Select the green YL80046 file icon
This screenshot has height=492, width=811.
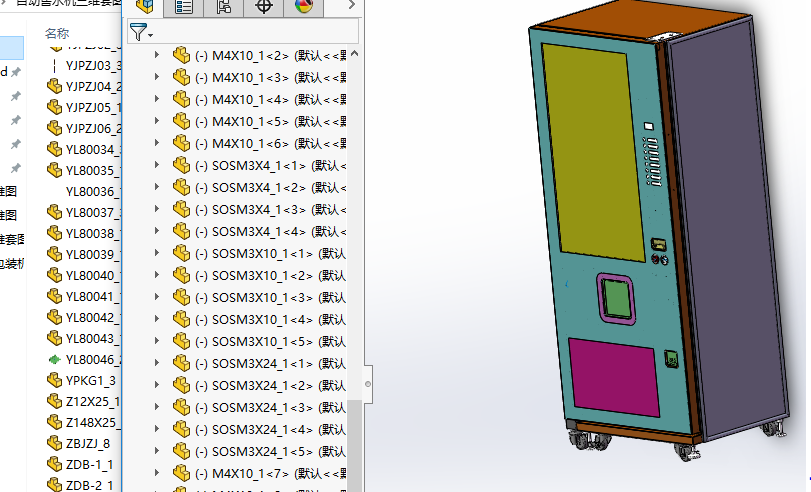[x=54, y=360]
